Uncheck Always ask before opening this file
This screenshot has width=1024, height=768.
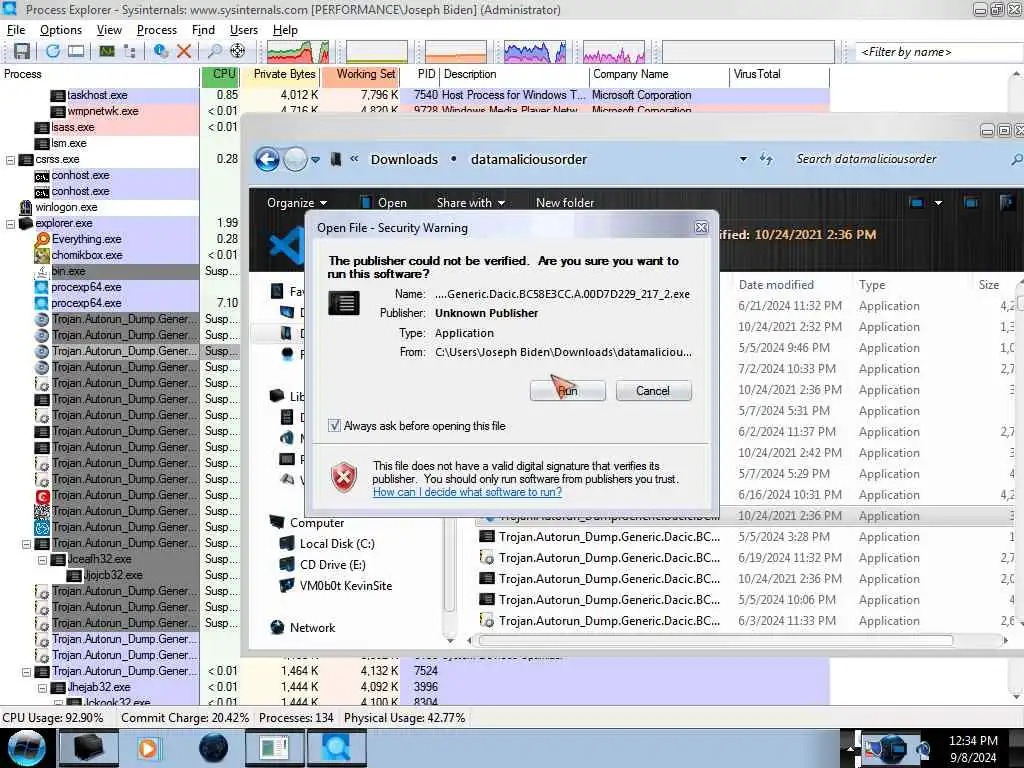click(x=334, y=426)
